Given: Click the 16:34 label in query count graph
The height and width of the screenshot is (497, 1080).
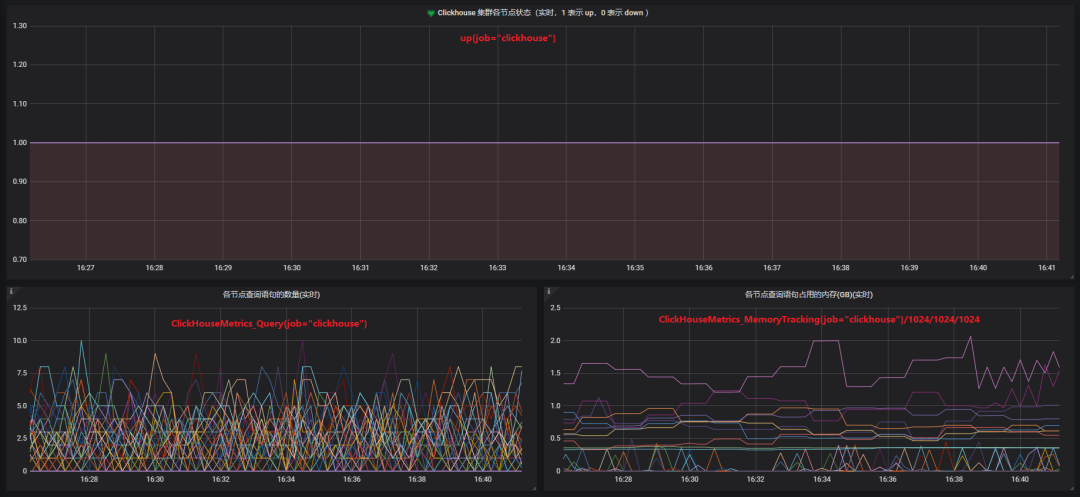Looking at the screenshot, I should [286, 479].
